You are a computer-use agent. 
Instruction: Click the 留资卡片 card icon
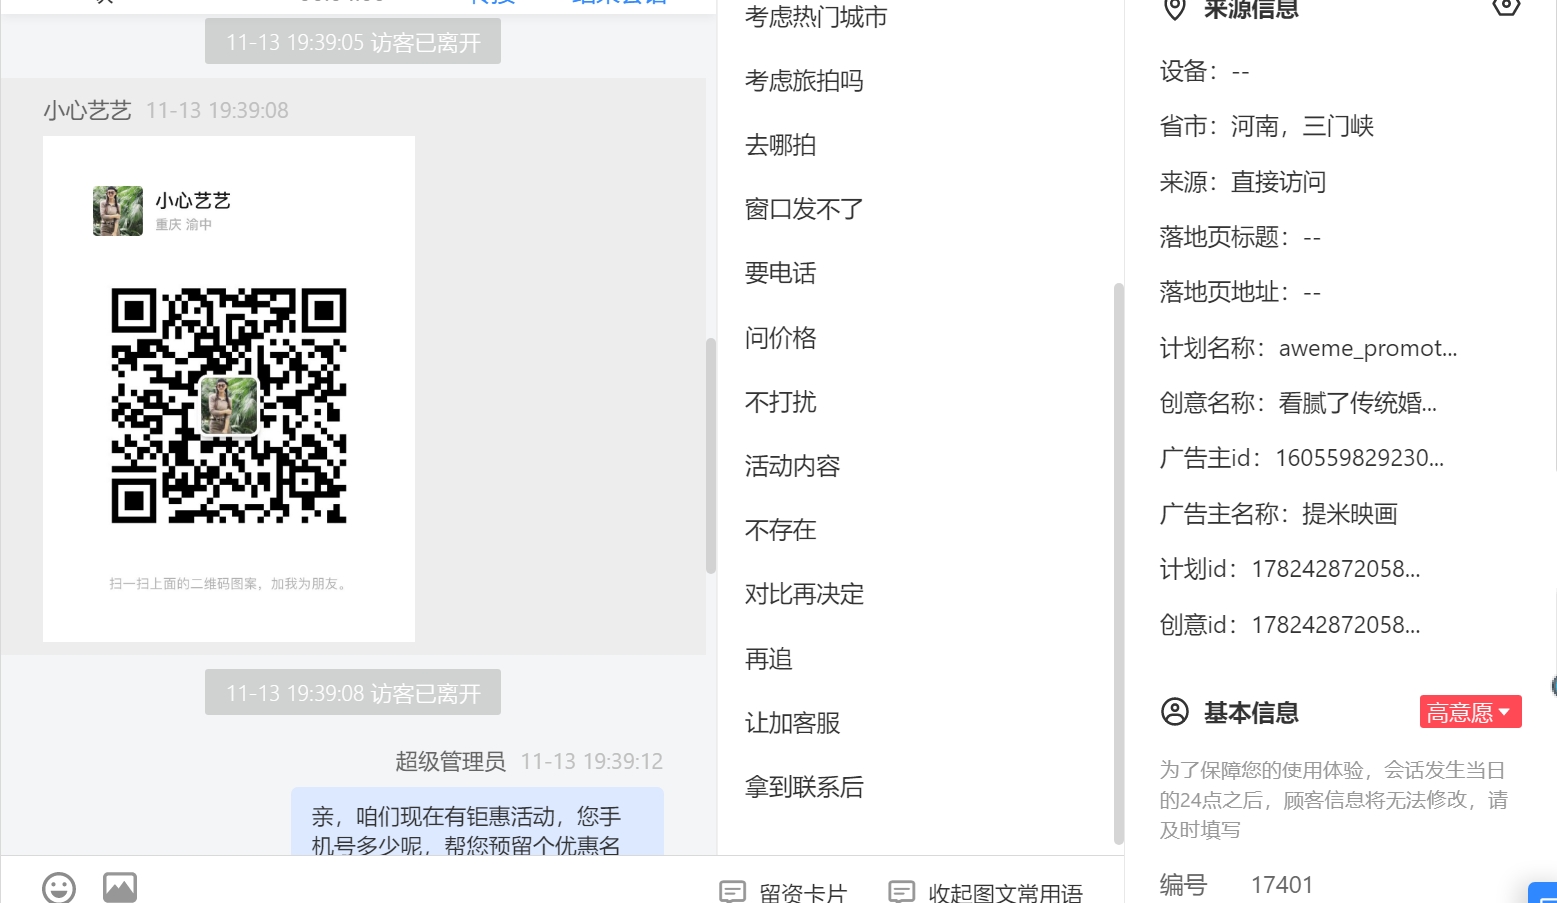(733, 891)
